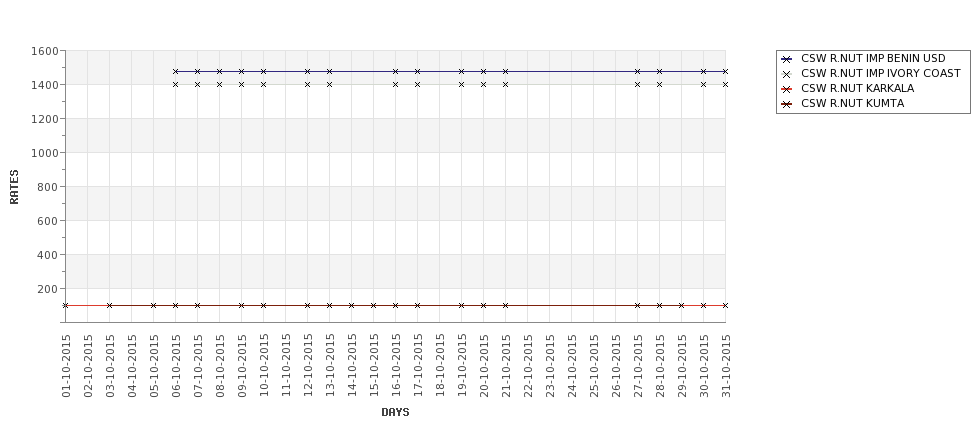
Task: Select the bottom-line data point on 05-10-2015
Action: 154,305
